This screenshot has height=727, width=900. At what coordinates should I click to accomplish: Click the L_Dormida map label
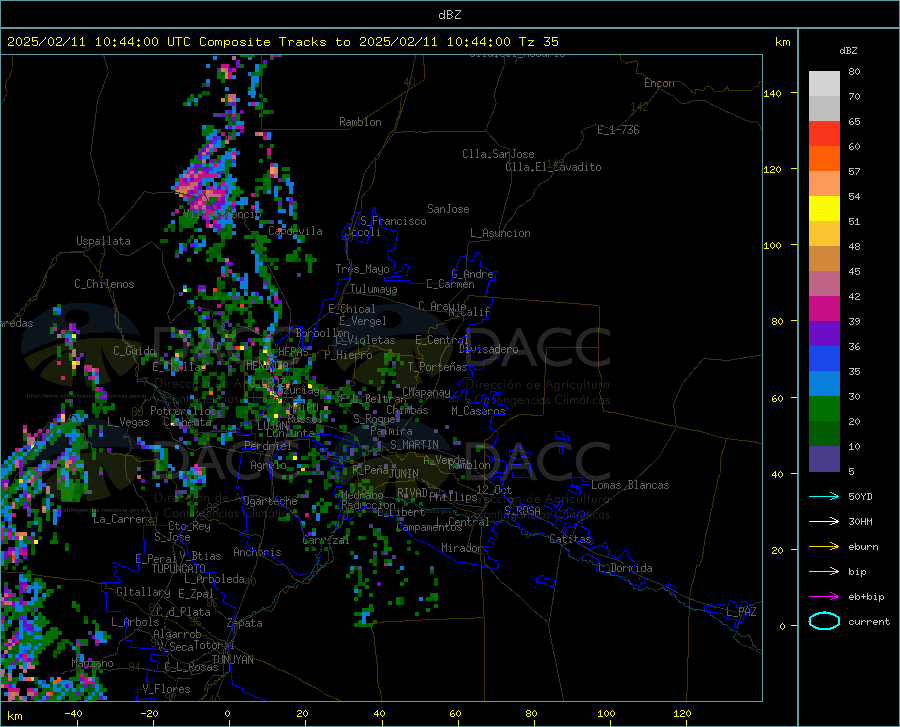[x=625, y=568]
